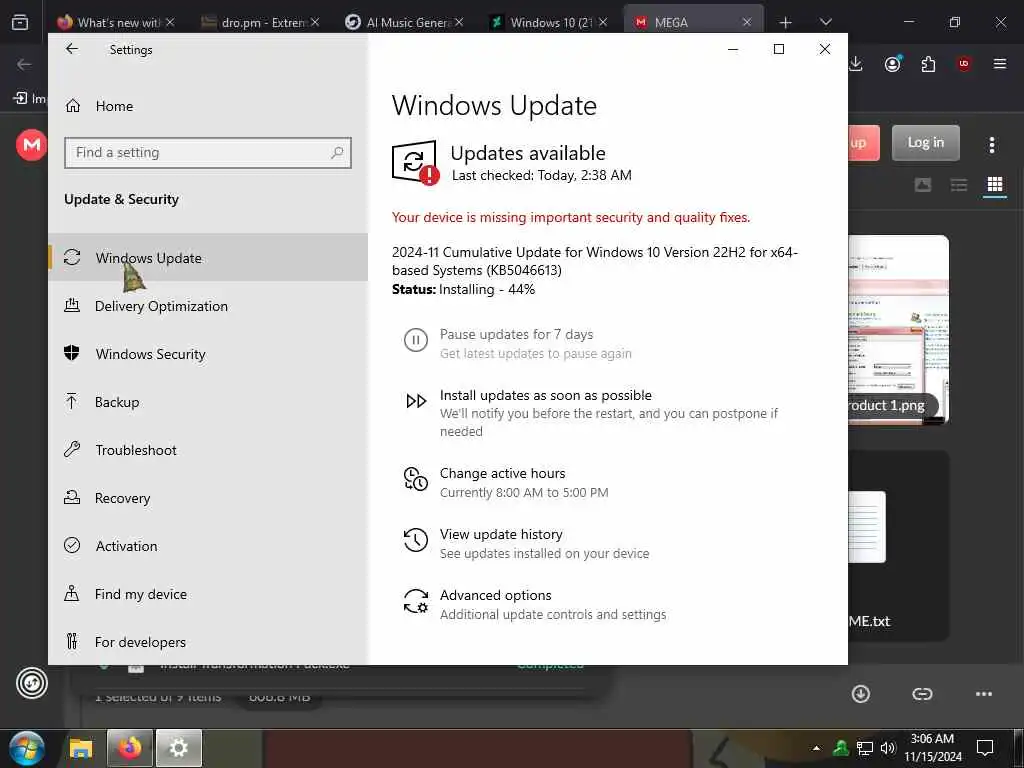
Task: Expand the list all tabs chevron
Action: (x=825, y=22)
